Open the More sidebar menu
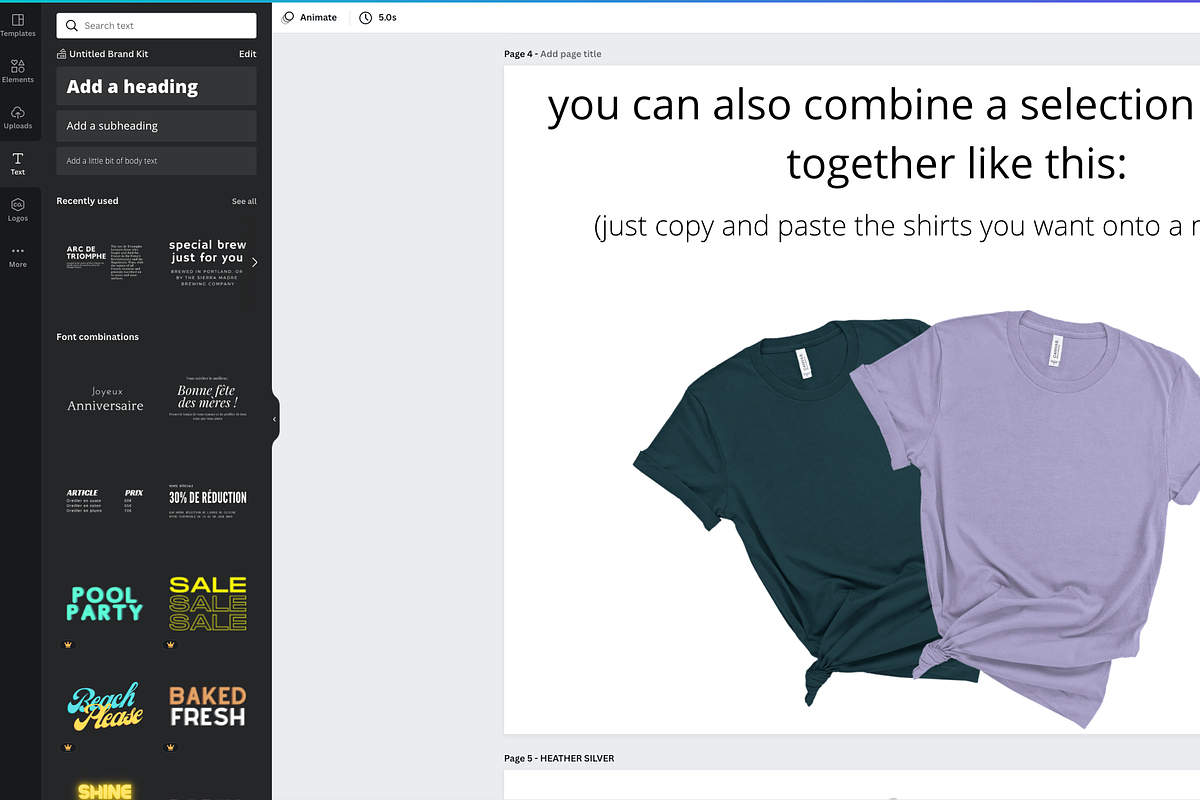The height and width of the screenshot is (800, 1200). pos(18,256)
